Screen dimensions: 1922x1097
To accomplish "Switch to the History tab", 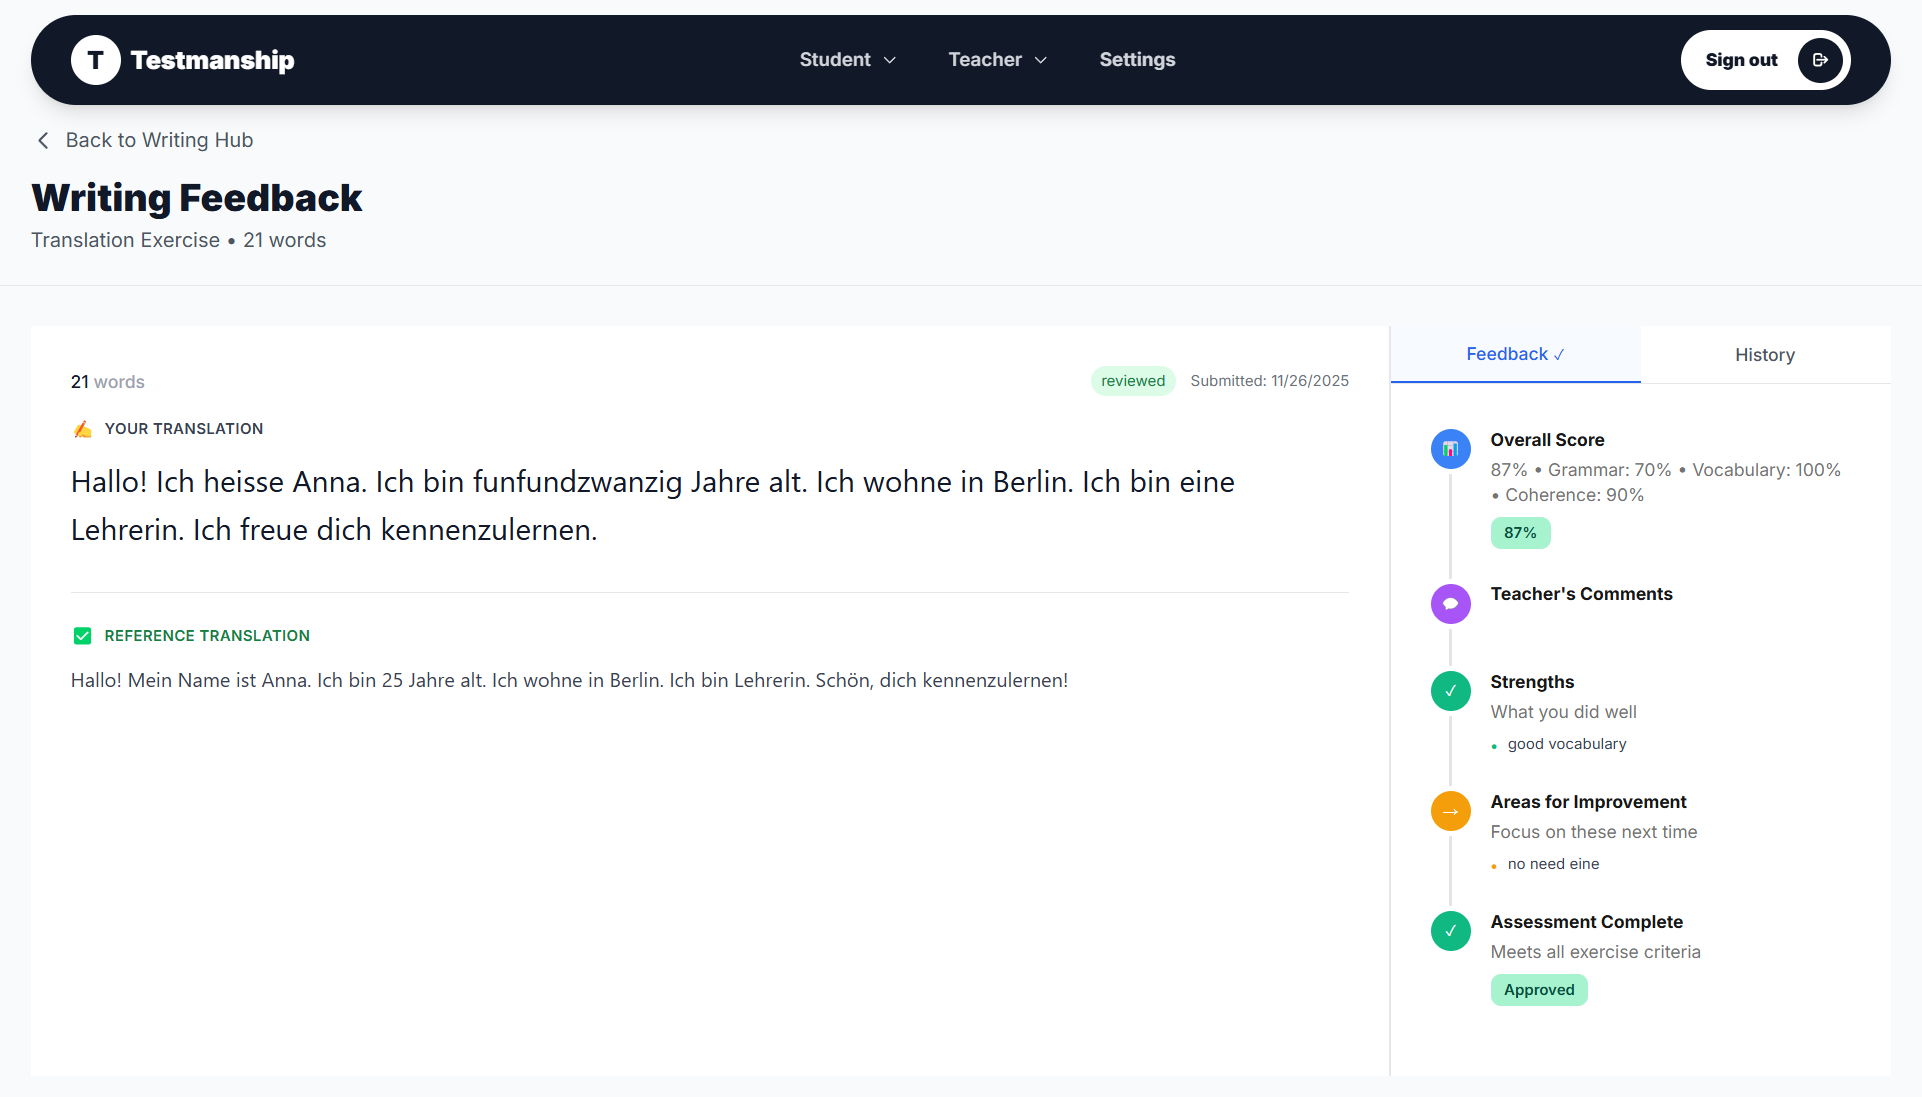I will pyautogui.click(x=1764, y=355).
